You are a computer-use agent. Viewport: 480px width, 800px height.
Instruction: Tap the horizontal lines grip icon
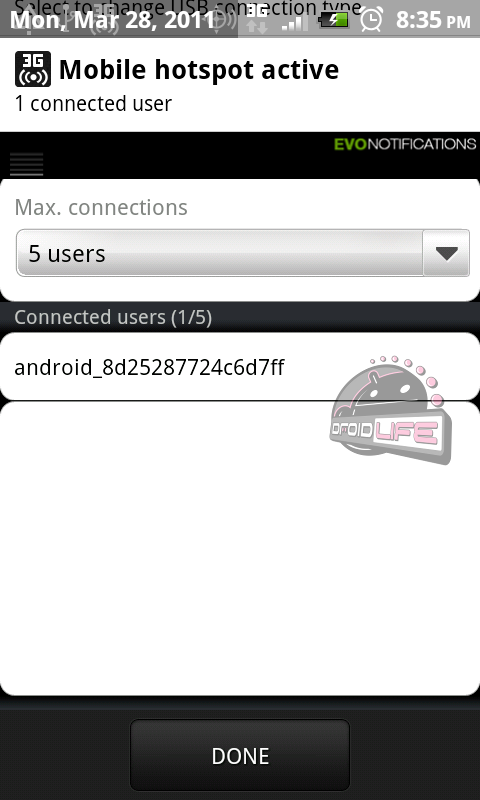coord(27,164)
